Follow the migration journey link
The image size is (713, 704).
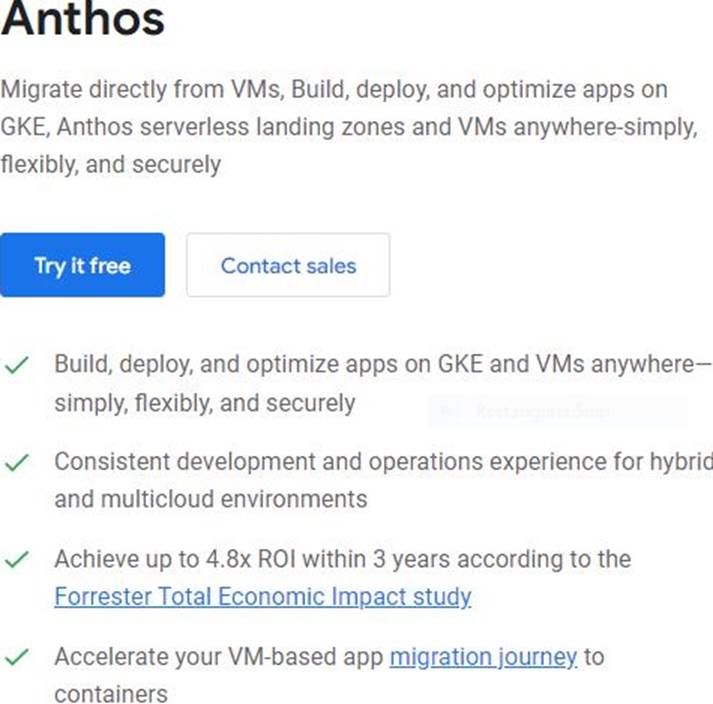(x=483, y=657)
